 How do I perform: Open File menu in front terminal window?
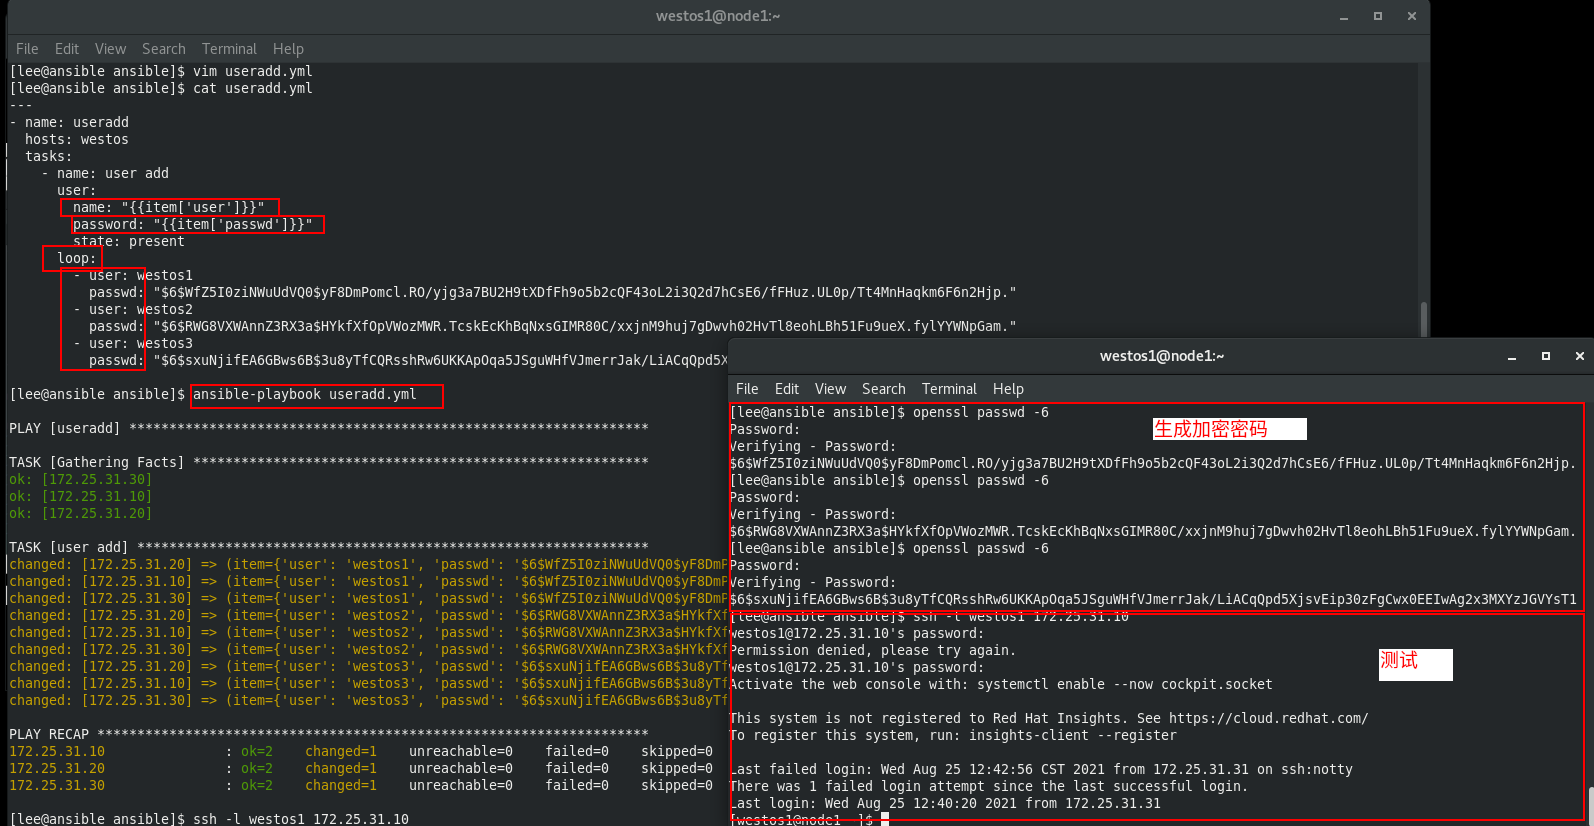click(747, 389)
